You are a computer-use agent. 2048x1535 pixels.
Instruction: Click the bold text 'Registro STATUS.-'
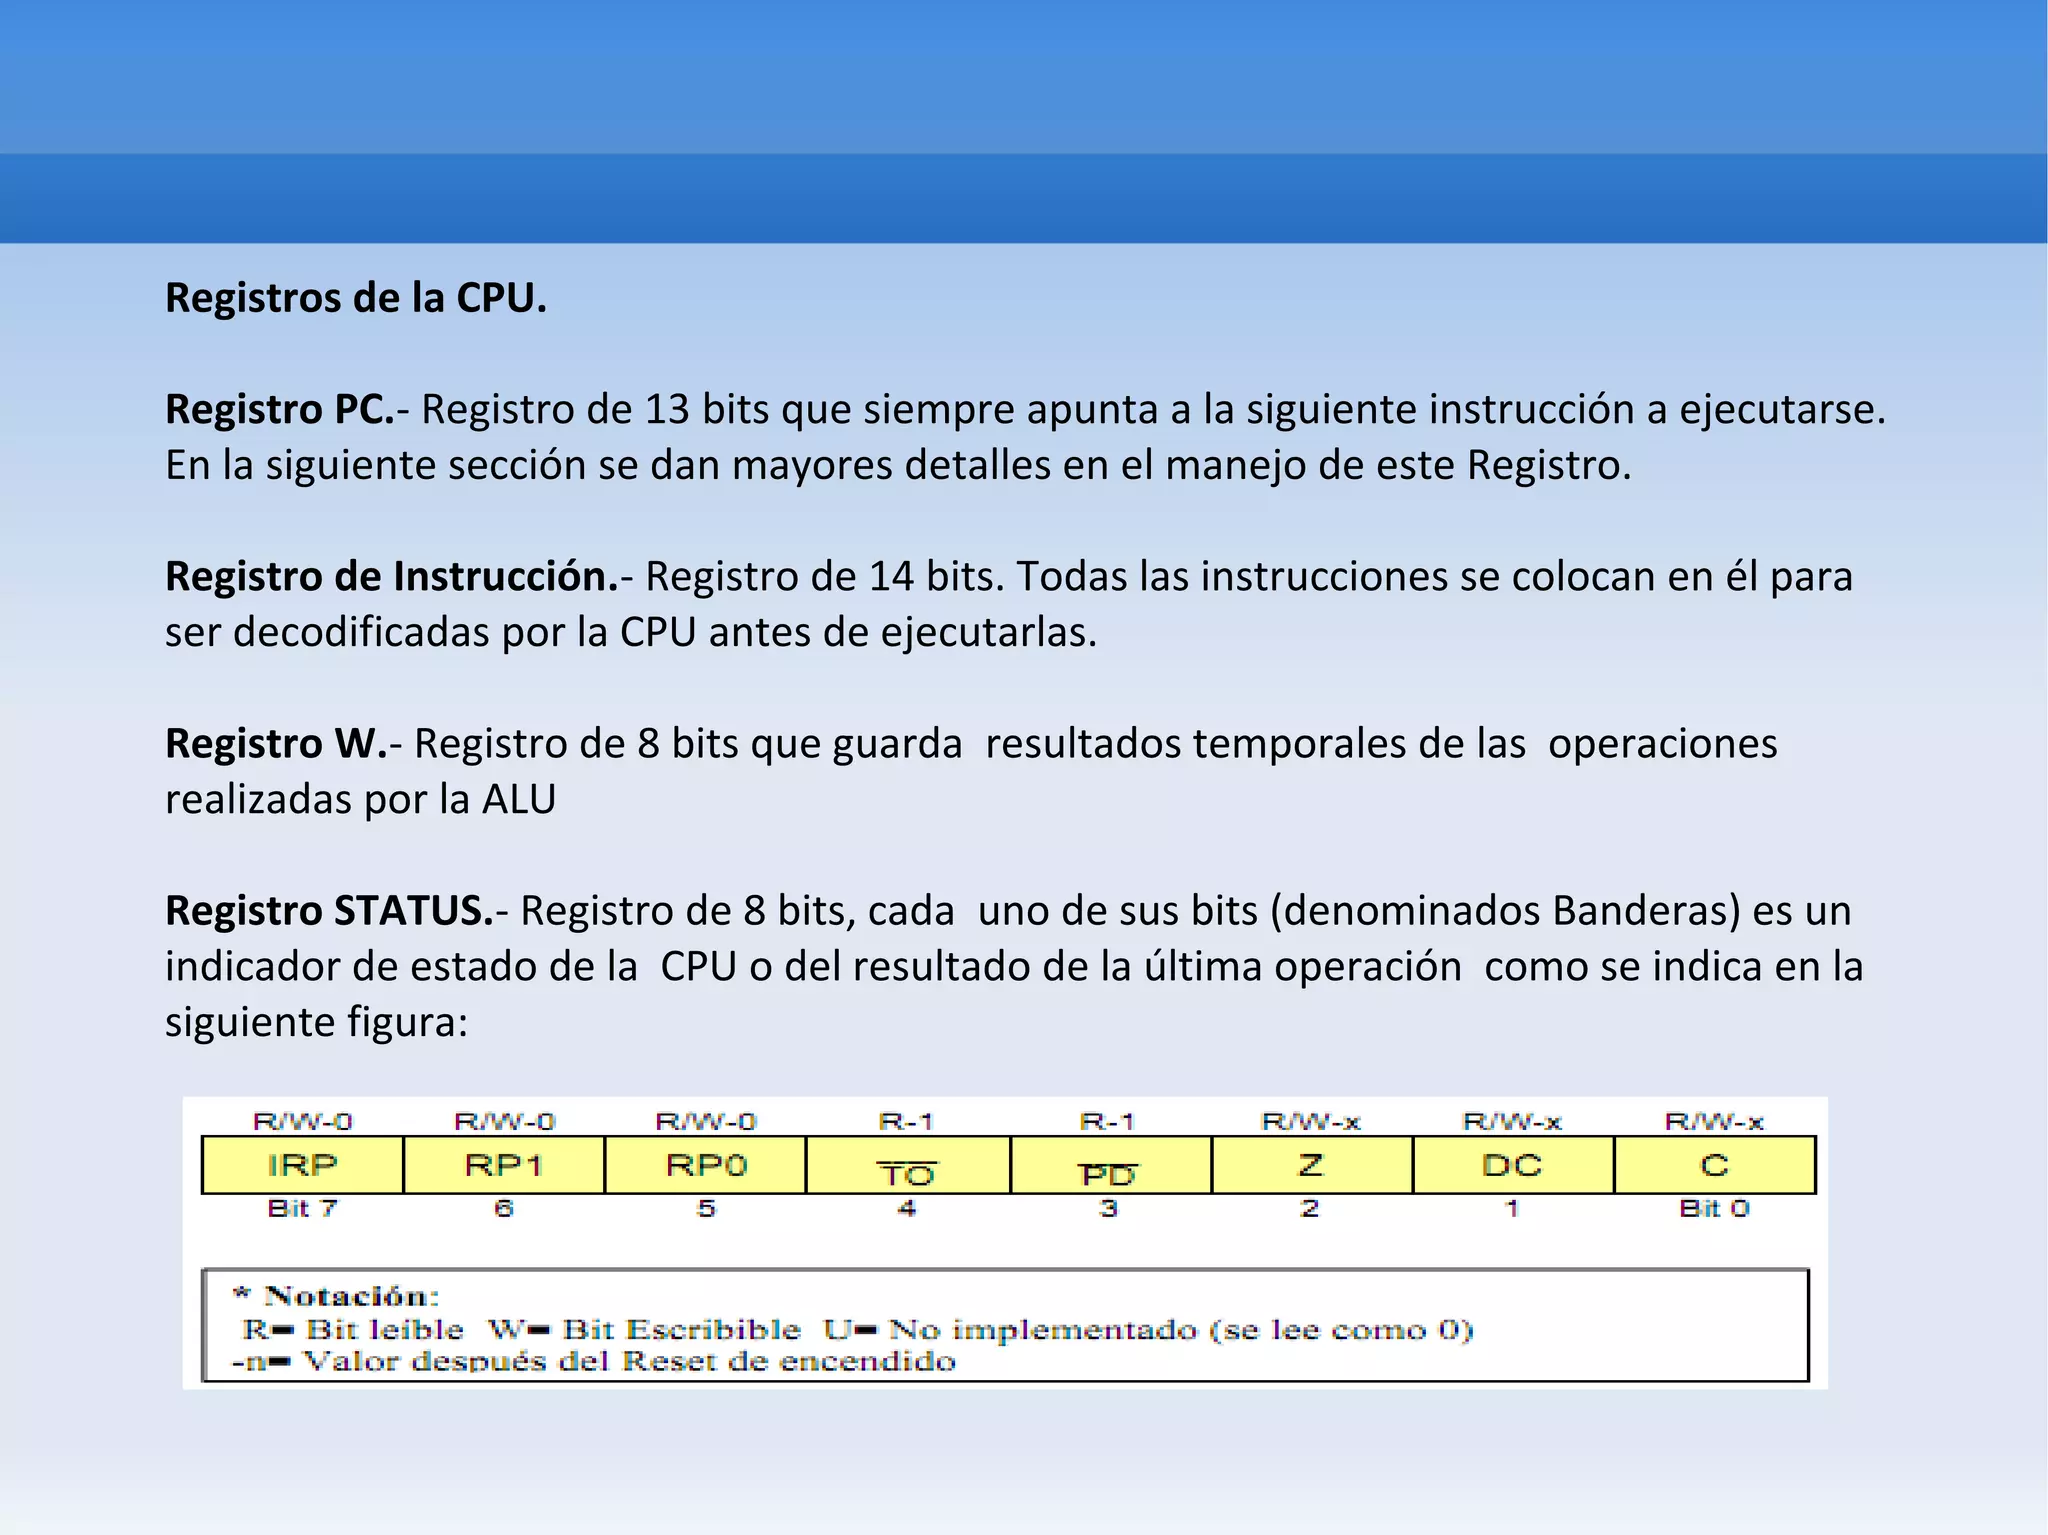click(x=337, y=910)
